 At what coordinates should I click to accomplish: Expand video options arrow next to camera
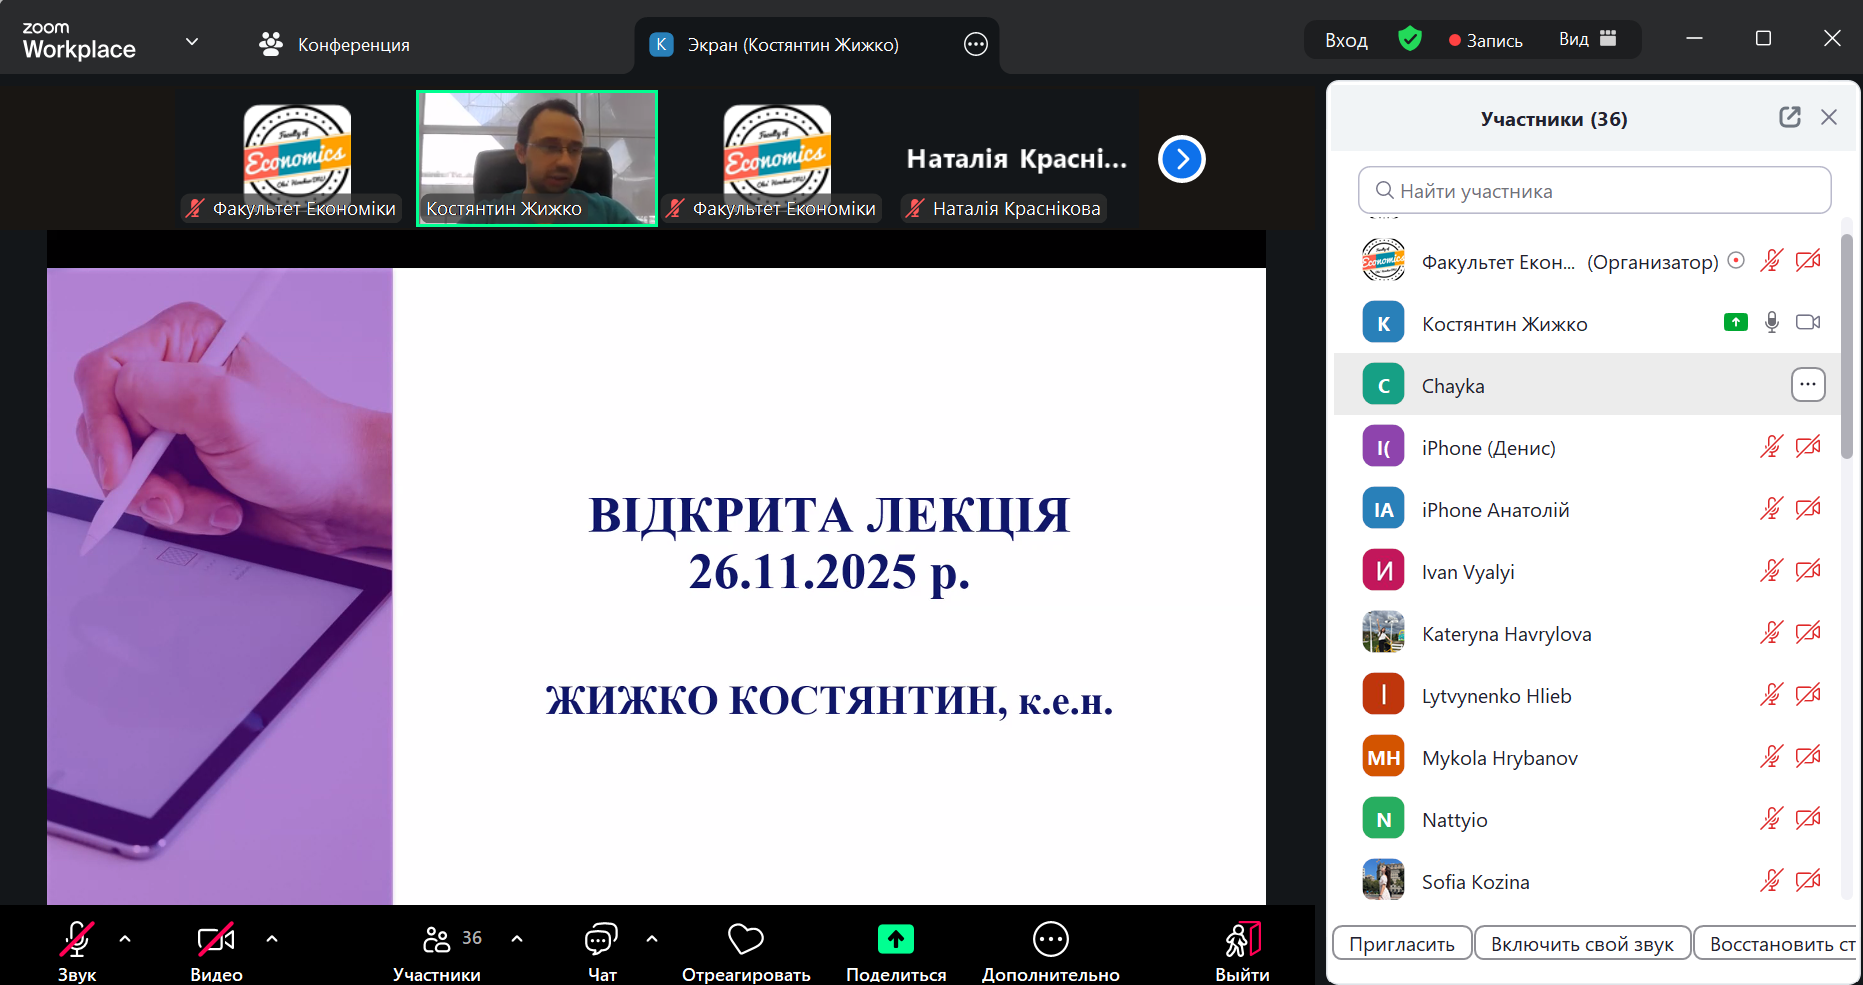(x=272, y=939)
